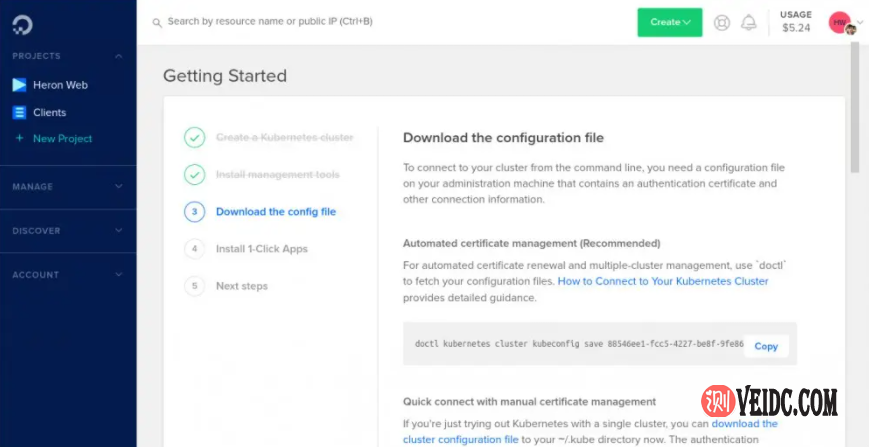
Task: Open the Create dropdown button
Action: coord(669,22)
